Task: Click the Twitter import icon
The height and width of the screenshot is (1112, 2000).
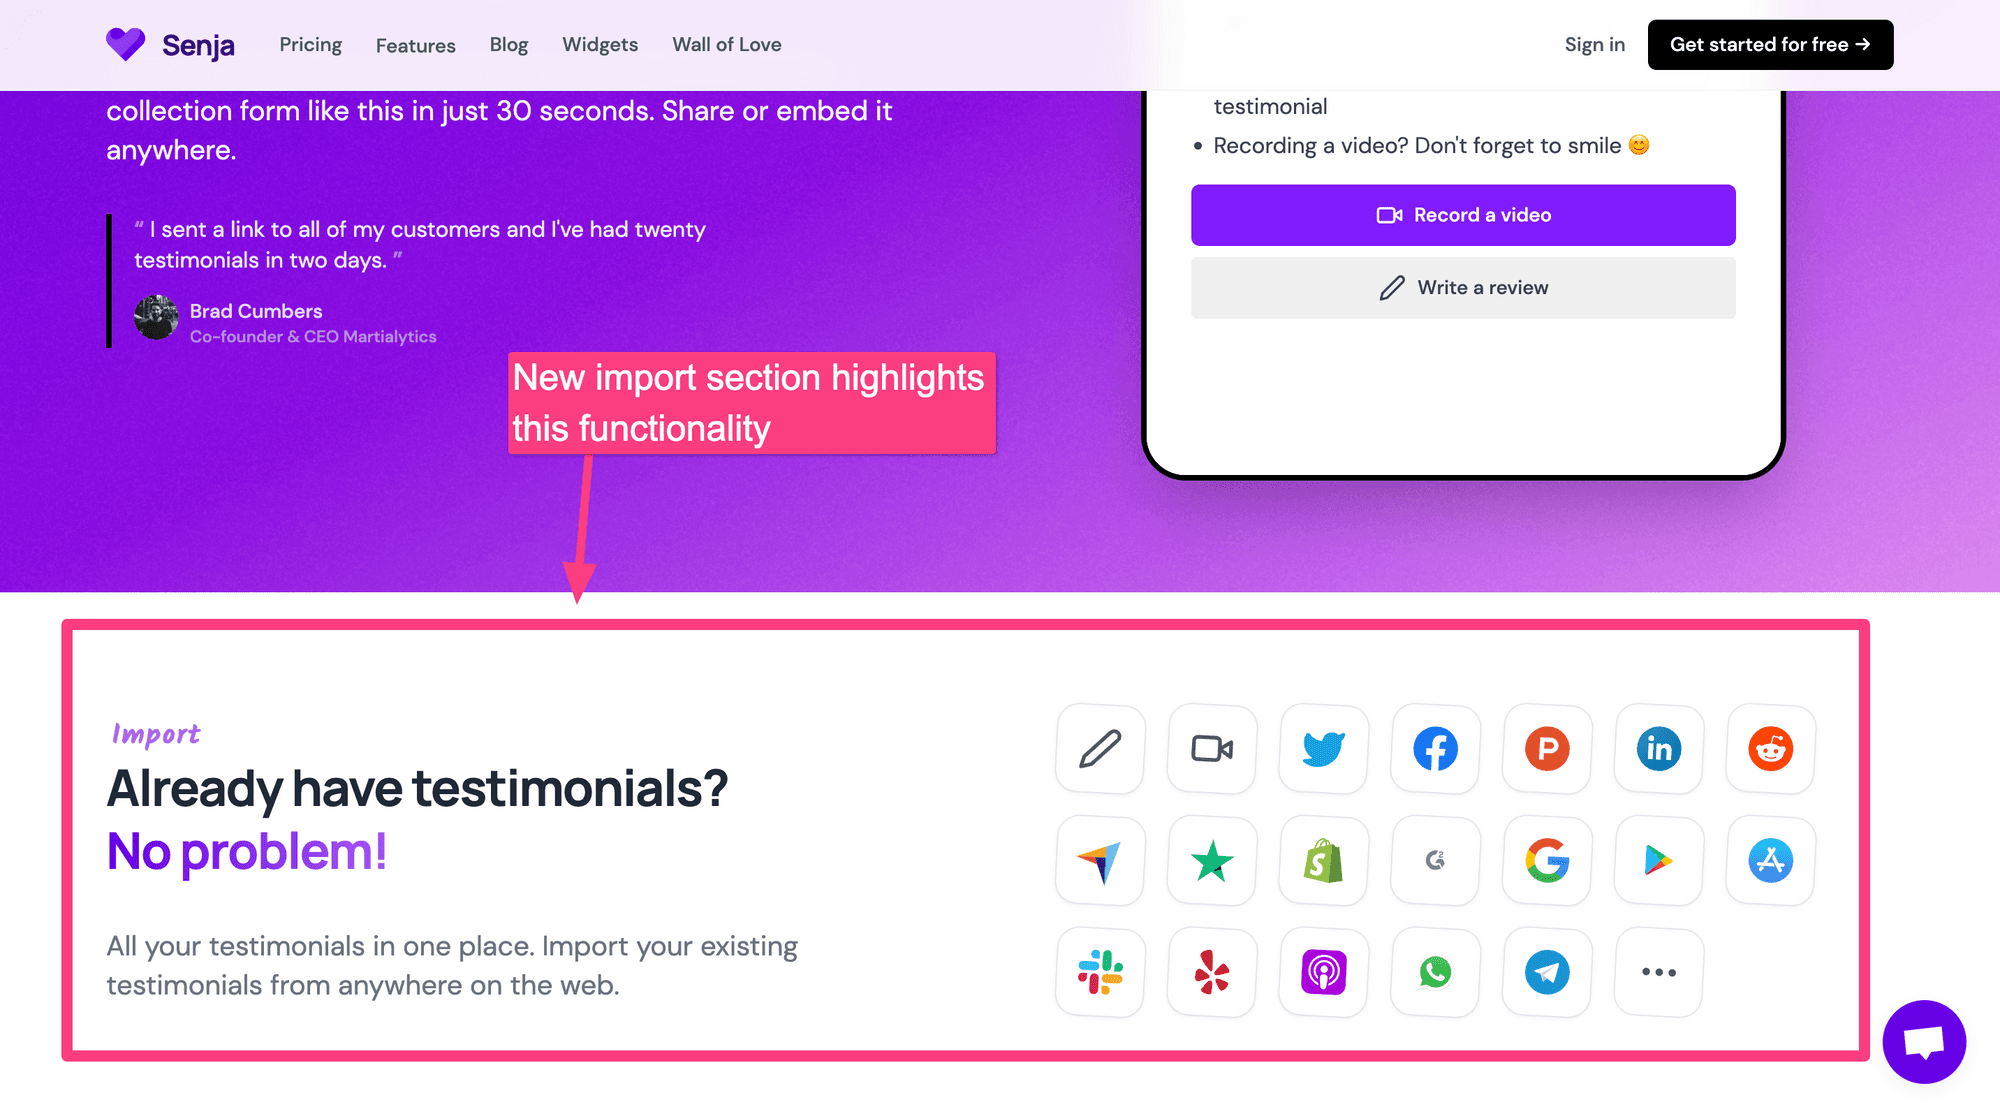Action: coord(1323,749)
